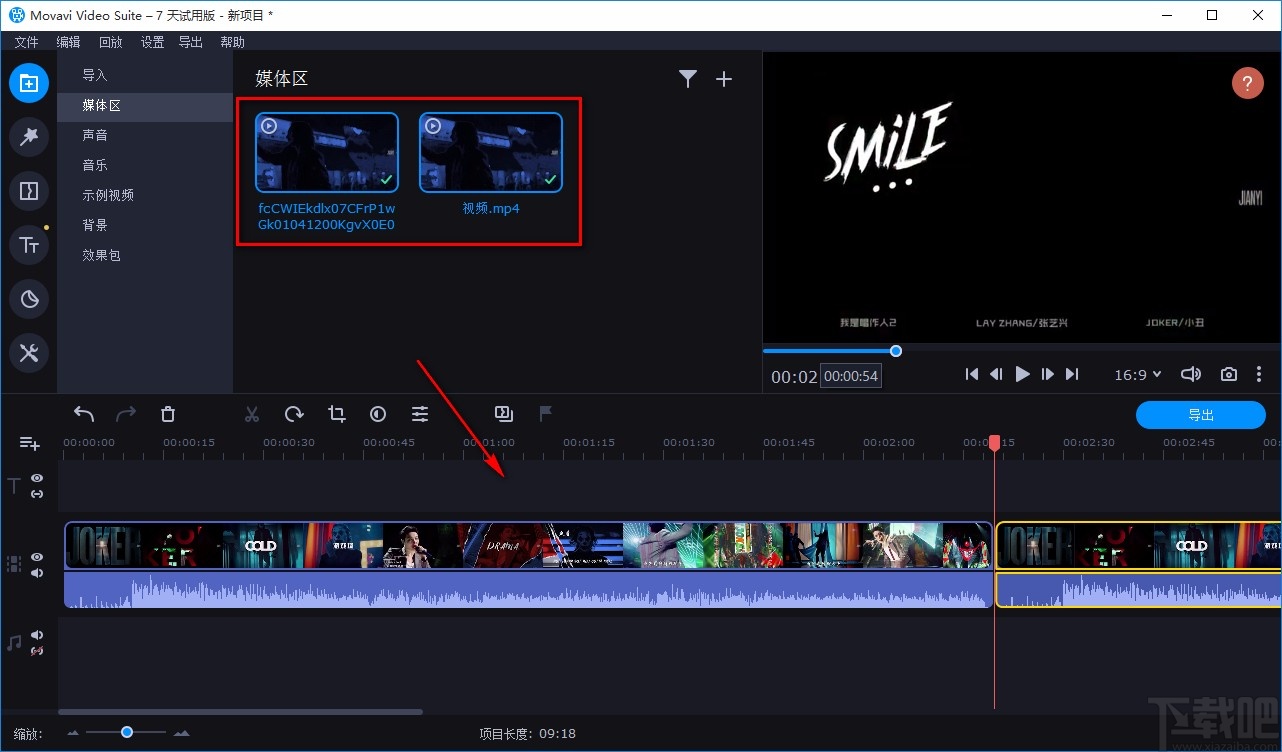
Task: Open the 设置 menu
Action: [152, 42]
